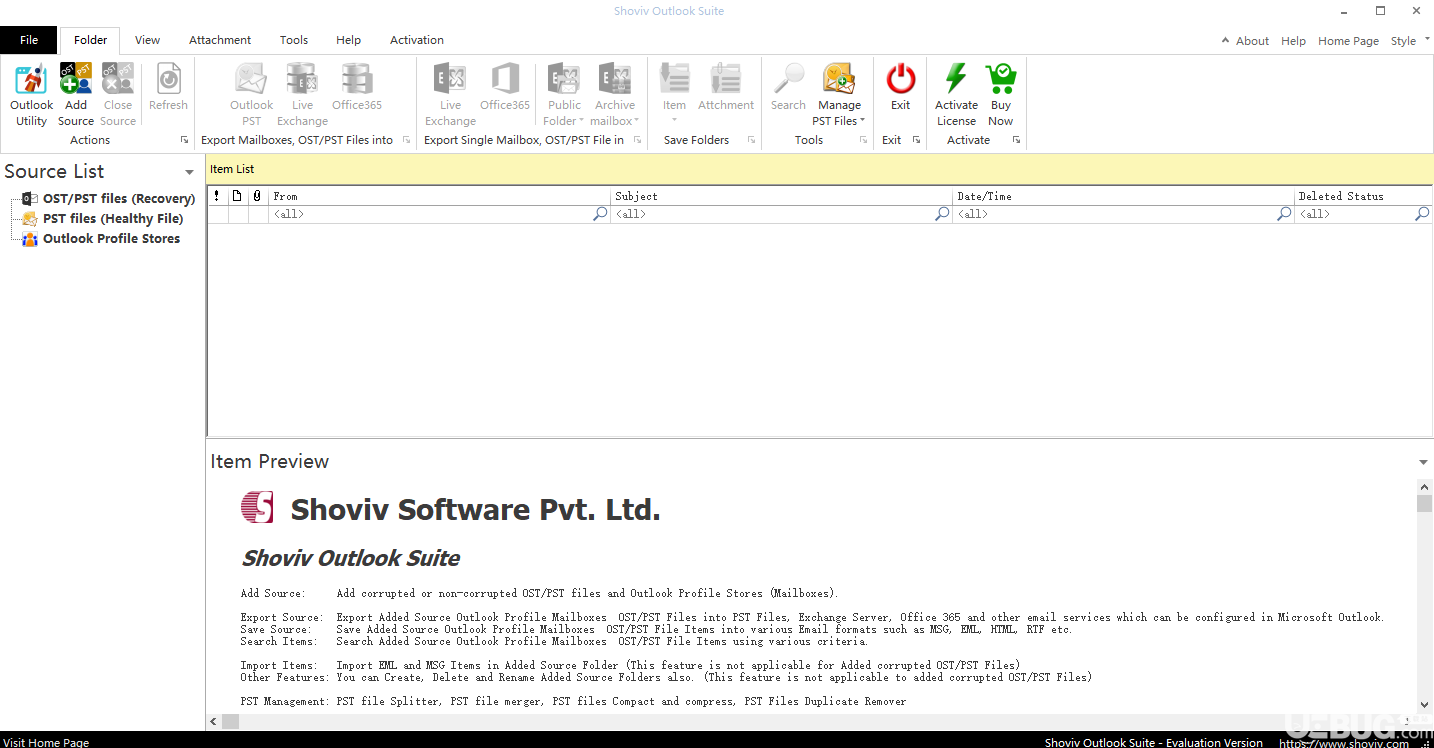Image resolution: width=1434 pixels, height=748 pixels.
Task: Open the Help ribbon tab
Action: (x=348, y=40)
